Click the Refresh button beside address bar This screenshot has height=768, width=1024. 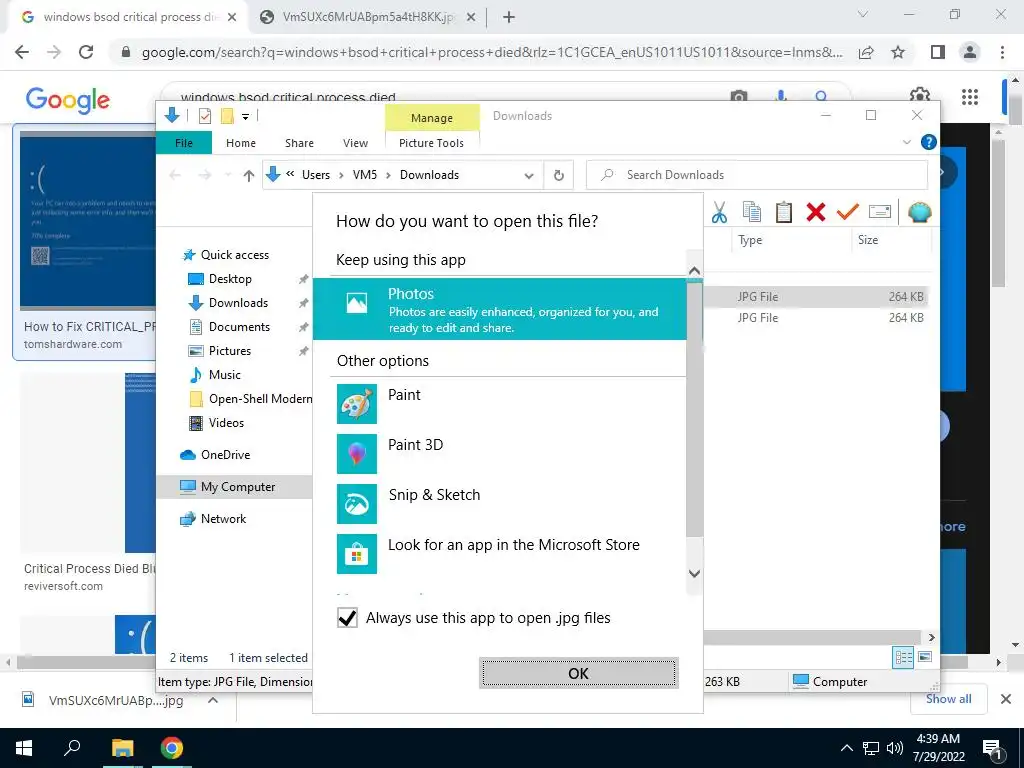[x=558, y=175]
